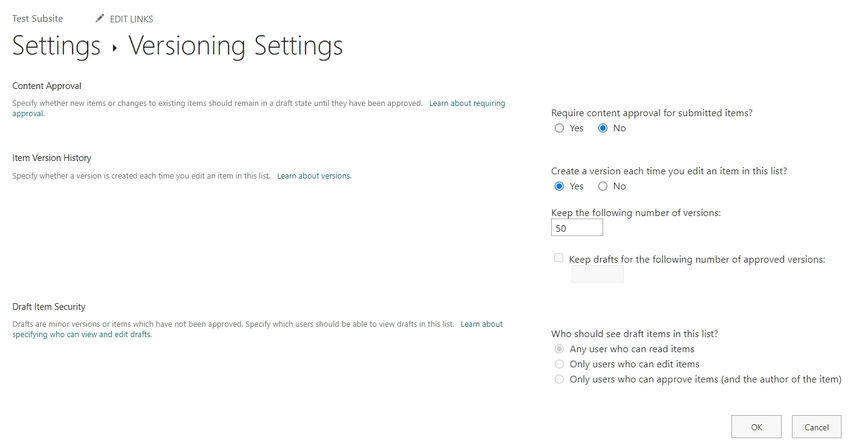The image size is (850, 446).
Task: Click the breadcrumb arrow separator
Action: click(x=114, y=48)
